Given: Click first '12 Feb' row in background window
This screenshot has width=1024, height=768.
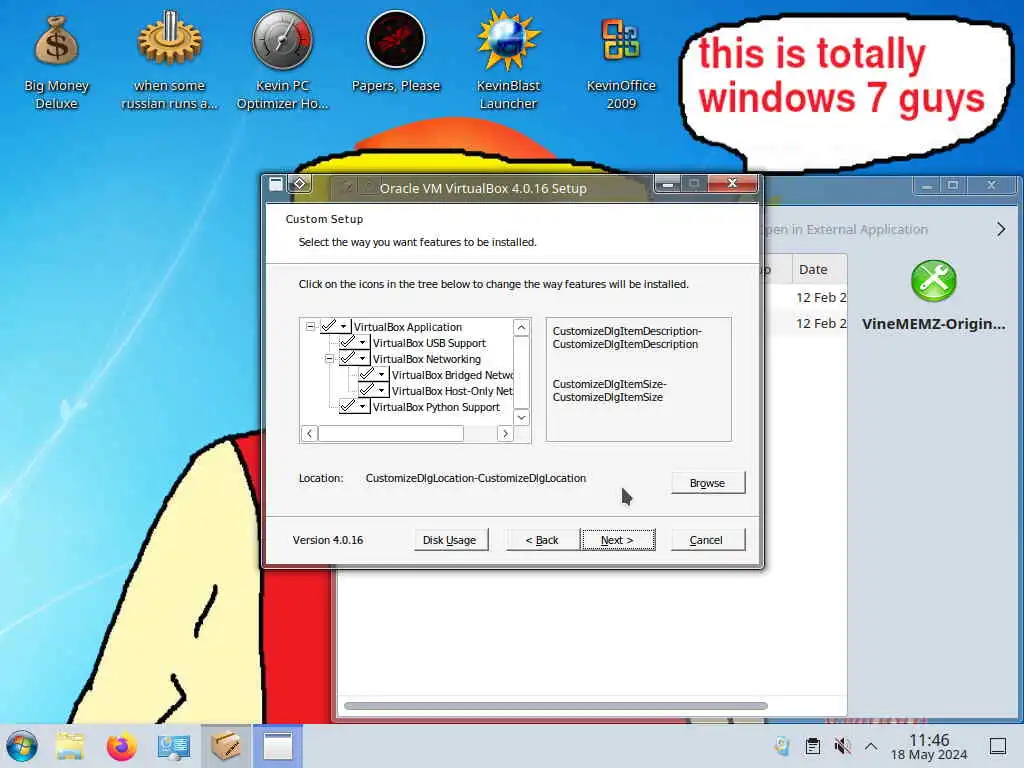Looking at the screenshot, I should click(x=820, y=297).
